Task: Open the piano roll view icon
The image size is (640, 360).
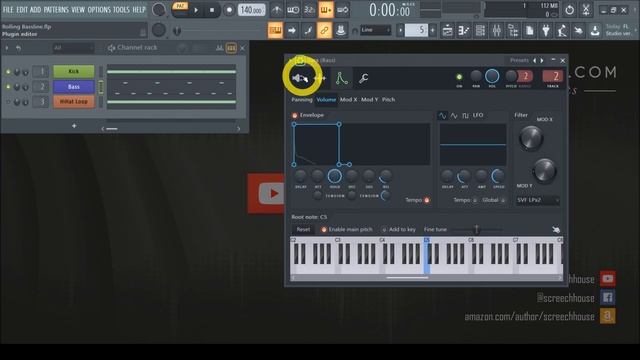Action: pyautogui.click(x=464, y=30)
